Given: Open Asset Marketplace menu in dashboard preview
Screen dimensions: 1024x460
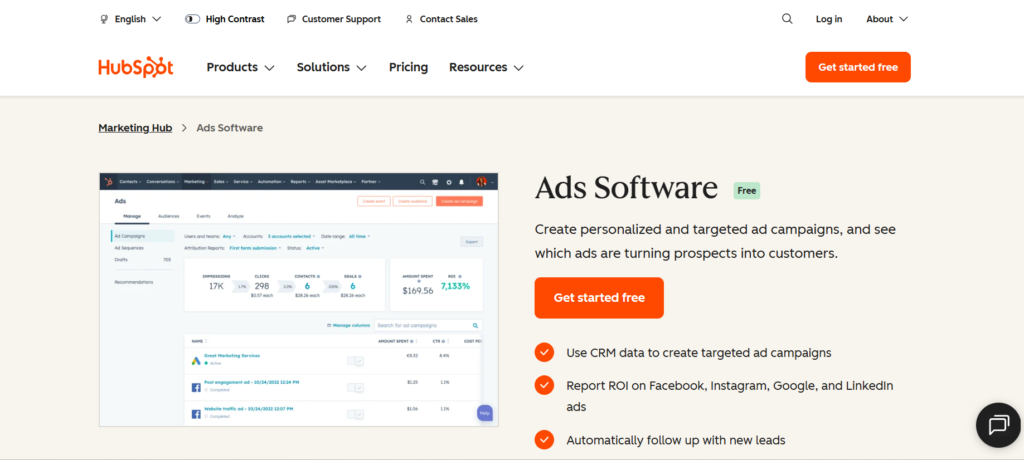Looking at the screenshot, I should coord(335,182).
